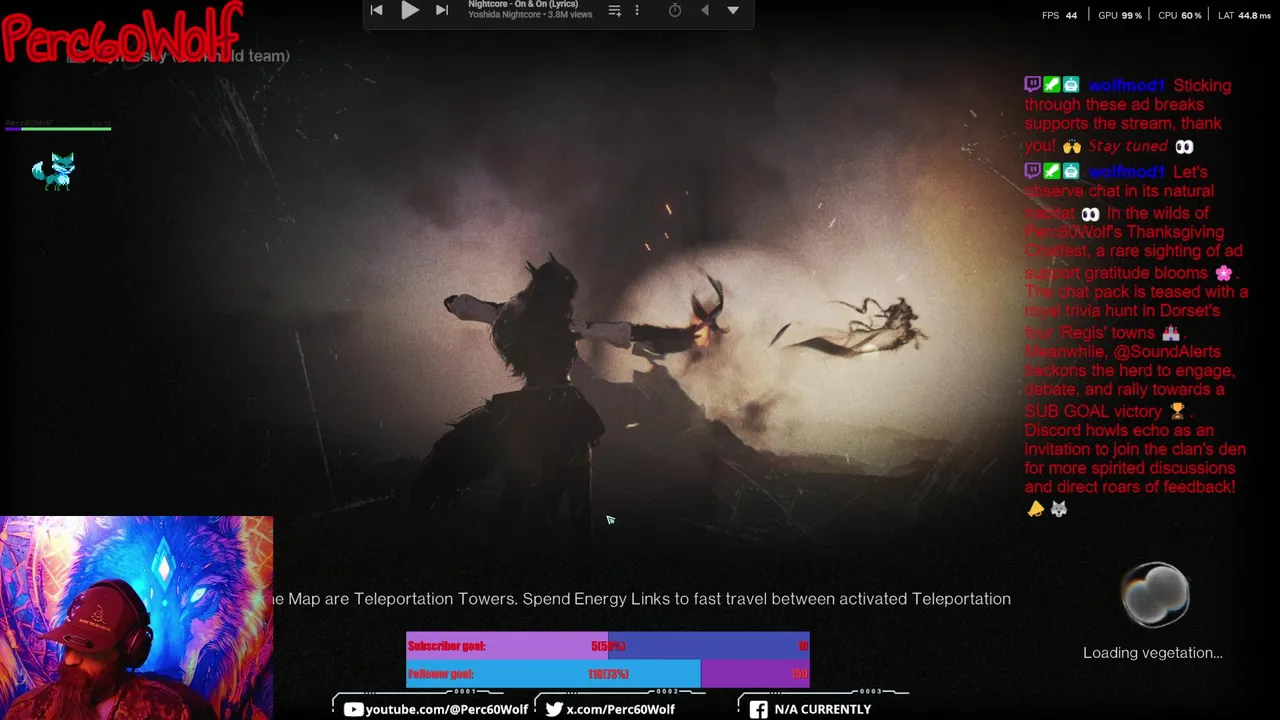Click the 'Loading vegetation...' status text
This screenshot has height=720, width=1280.
[x=1153, y=653]
